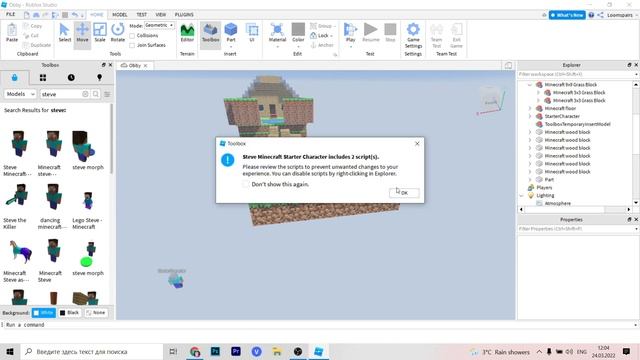Viewport: 640px width, 360px height.
Task: Open Game Settings
Action: (x=413, y=35)
